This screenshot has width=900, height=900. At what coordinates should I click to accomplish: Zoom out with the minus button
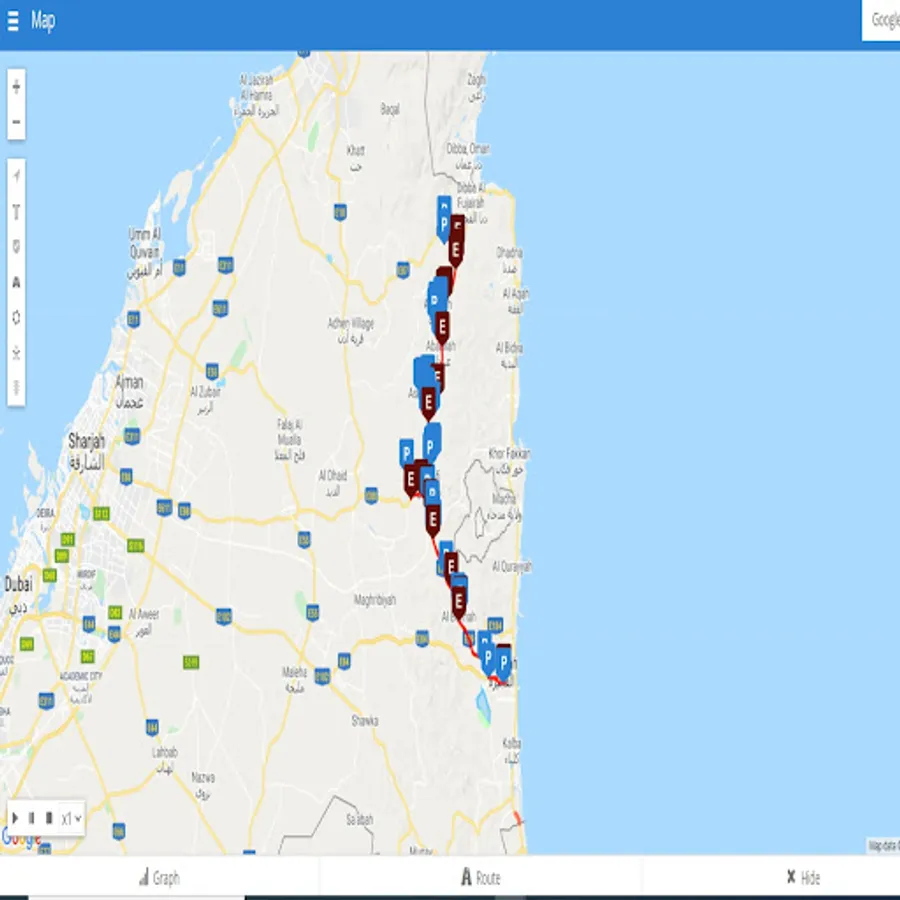(x=16, y=122)
